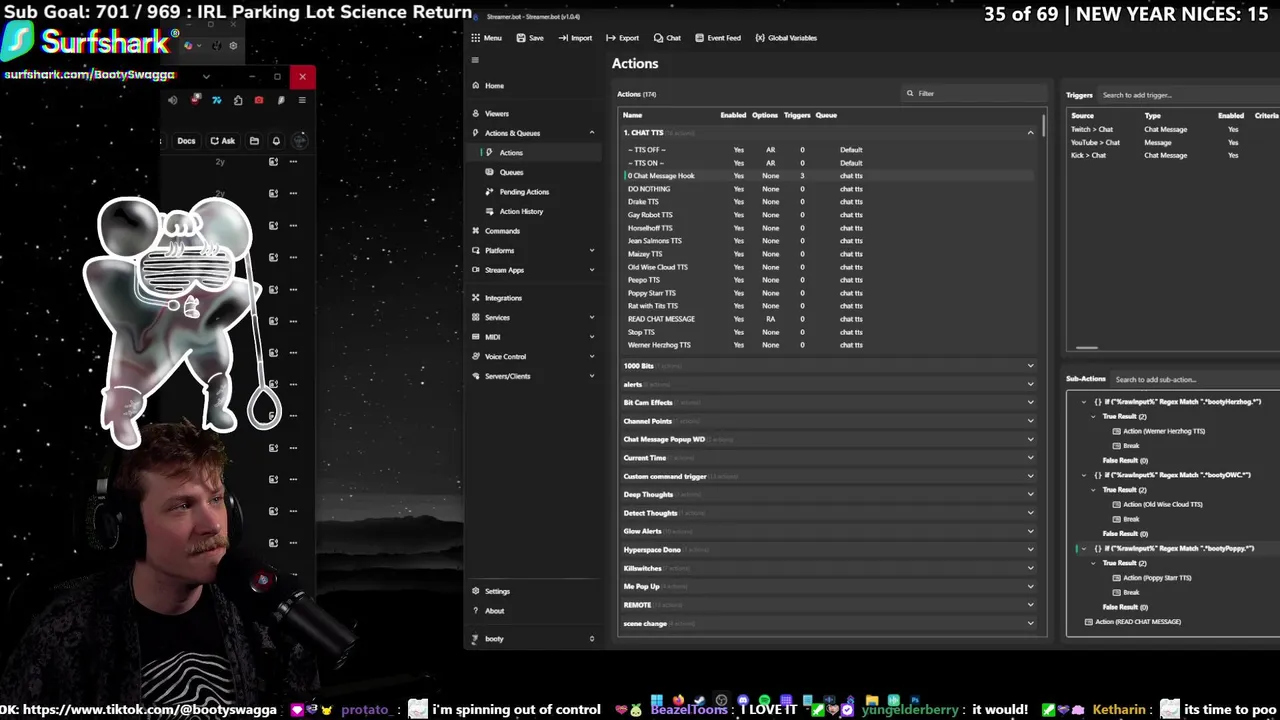
Task: Click the Docs button in browser window
Action: click(x=186, y=141)
